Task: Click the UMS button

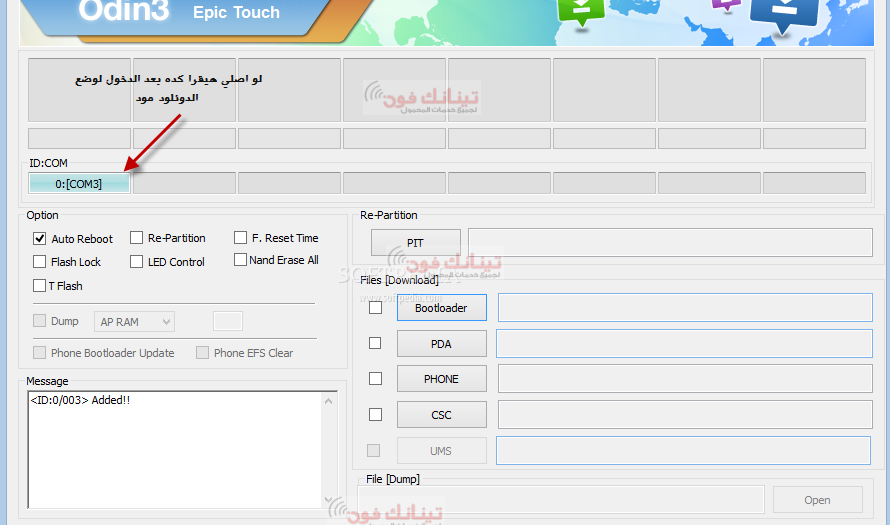Action: pos(442,451)
